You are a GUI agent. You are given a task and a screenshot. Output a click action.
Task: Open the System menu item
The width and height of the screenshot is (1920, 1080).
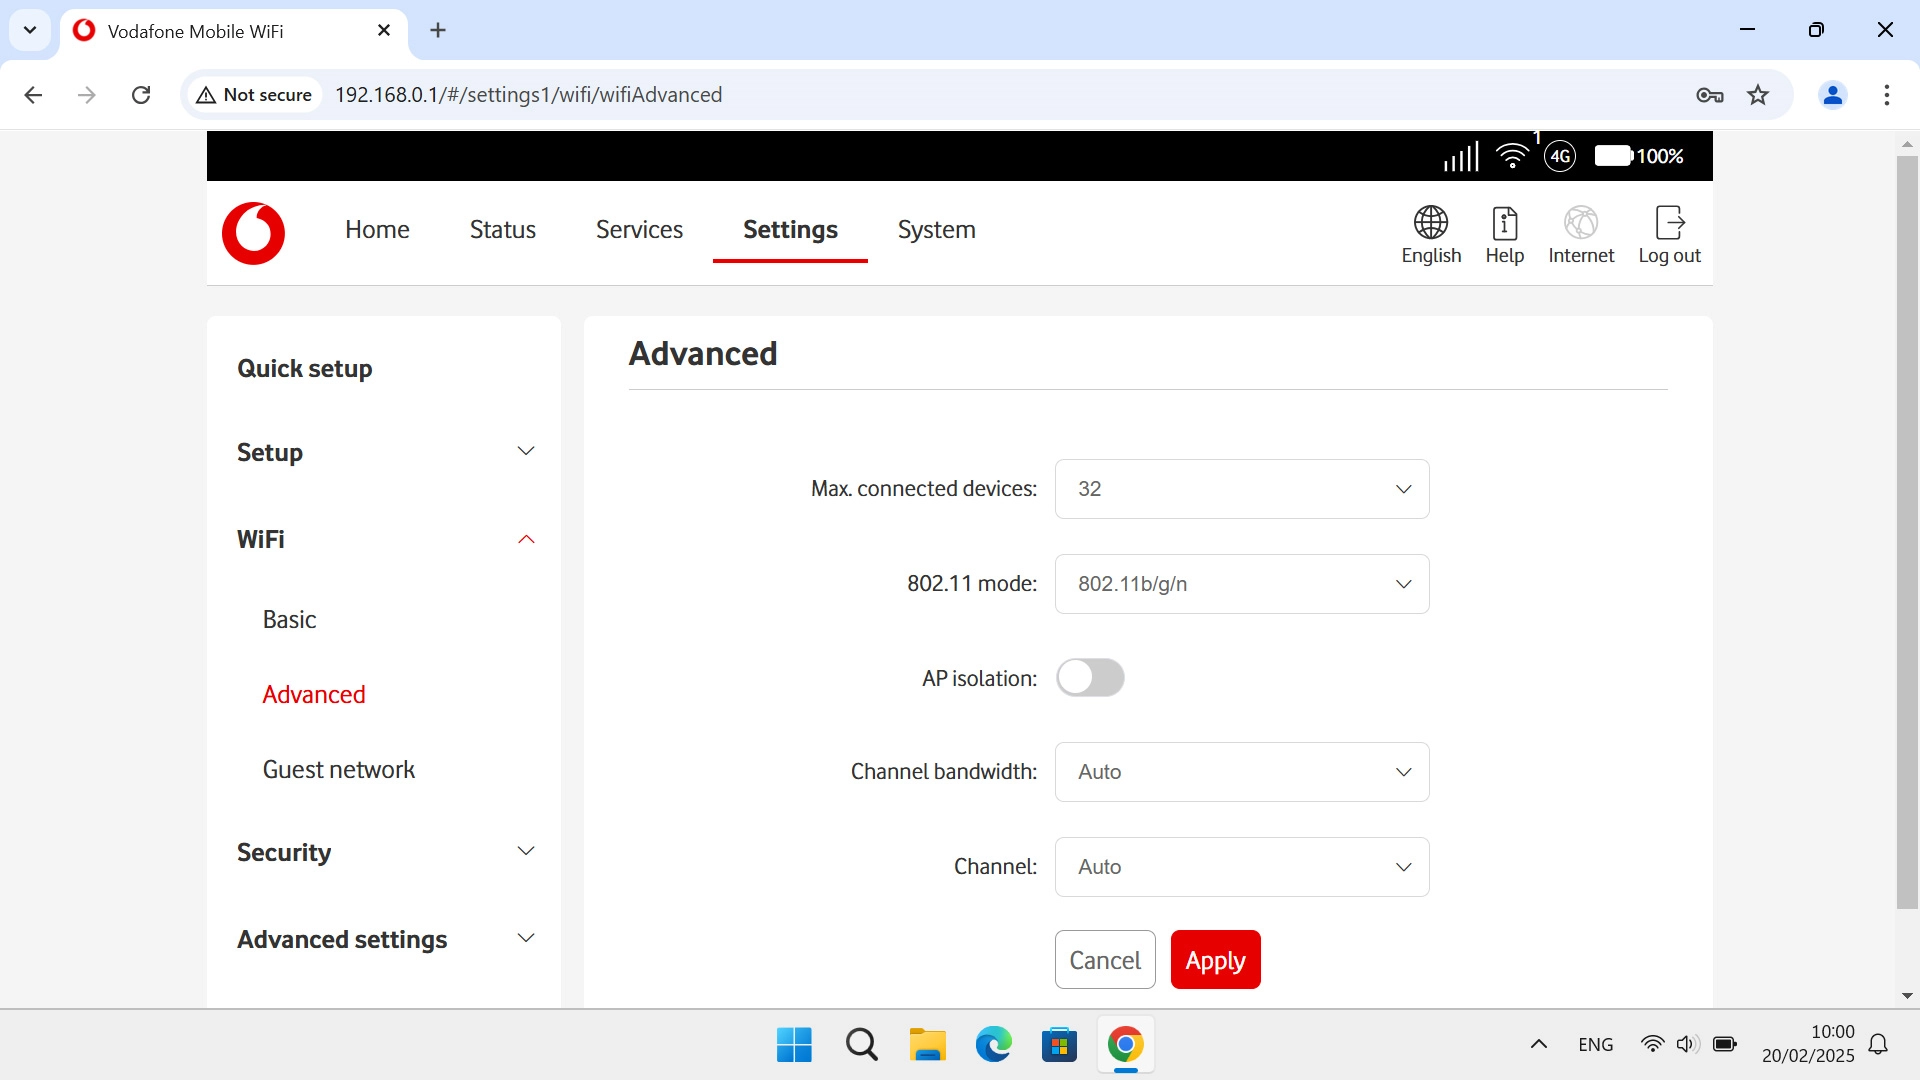click(936, 229)
